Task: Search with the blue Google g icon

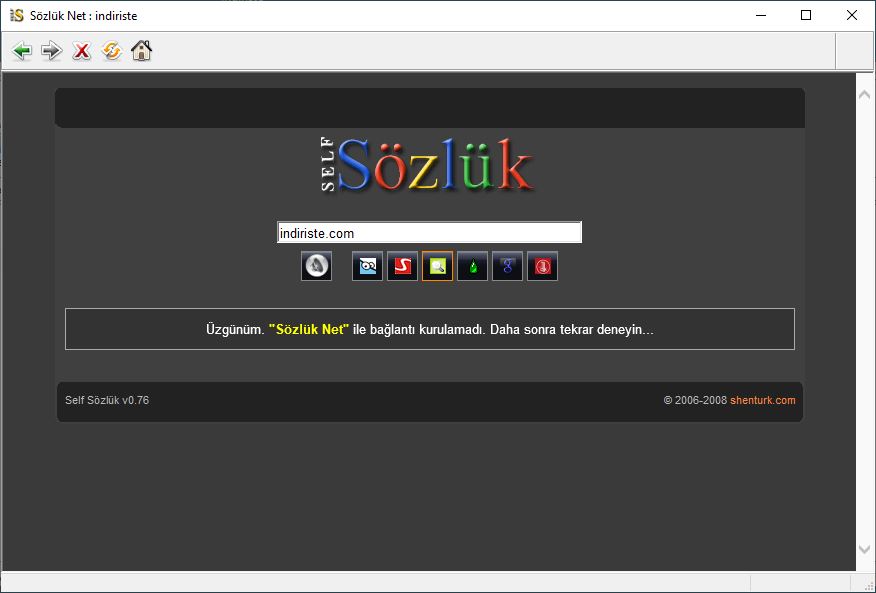Action: tap(507, 266)
